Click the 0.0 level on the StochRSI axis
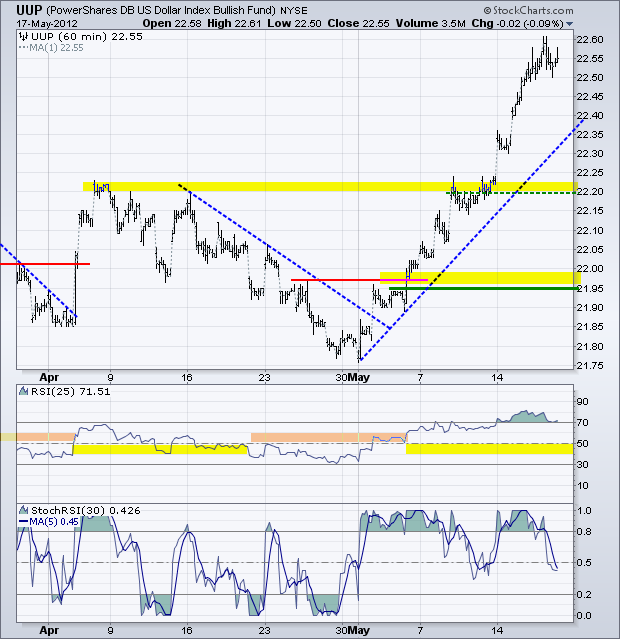The image size is (620, 639). pos(584,616)
